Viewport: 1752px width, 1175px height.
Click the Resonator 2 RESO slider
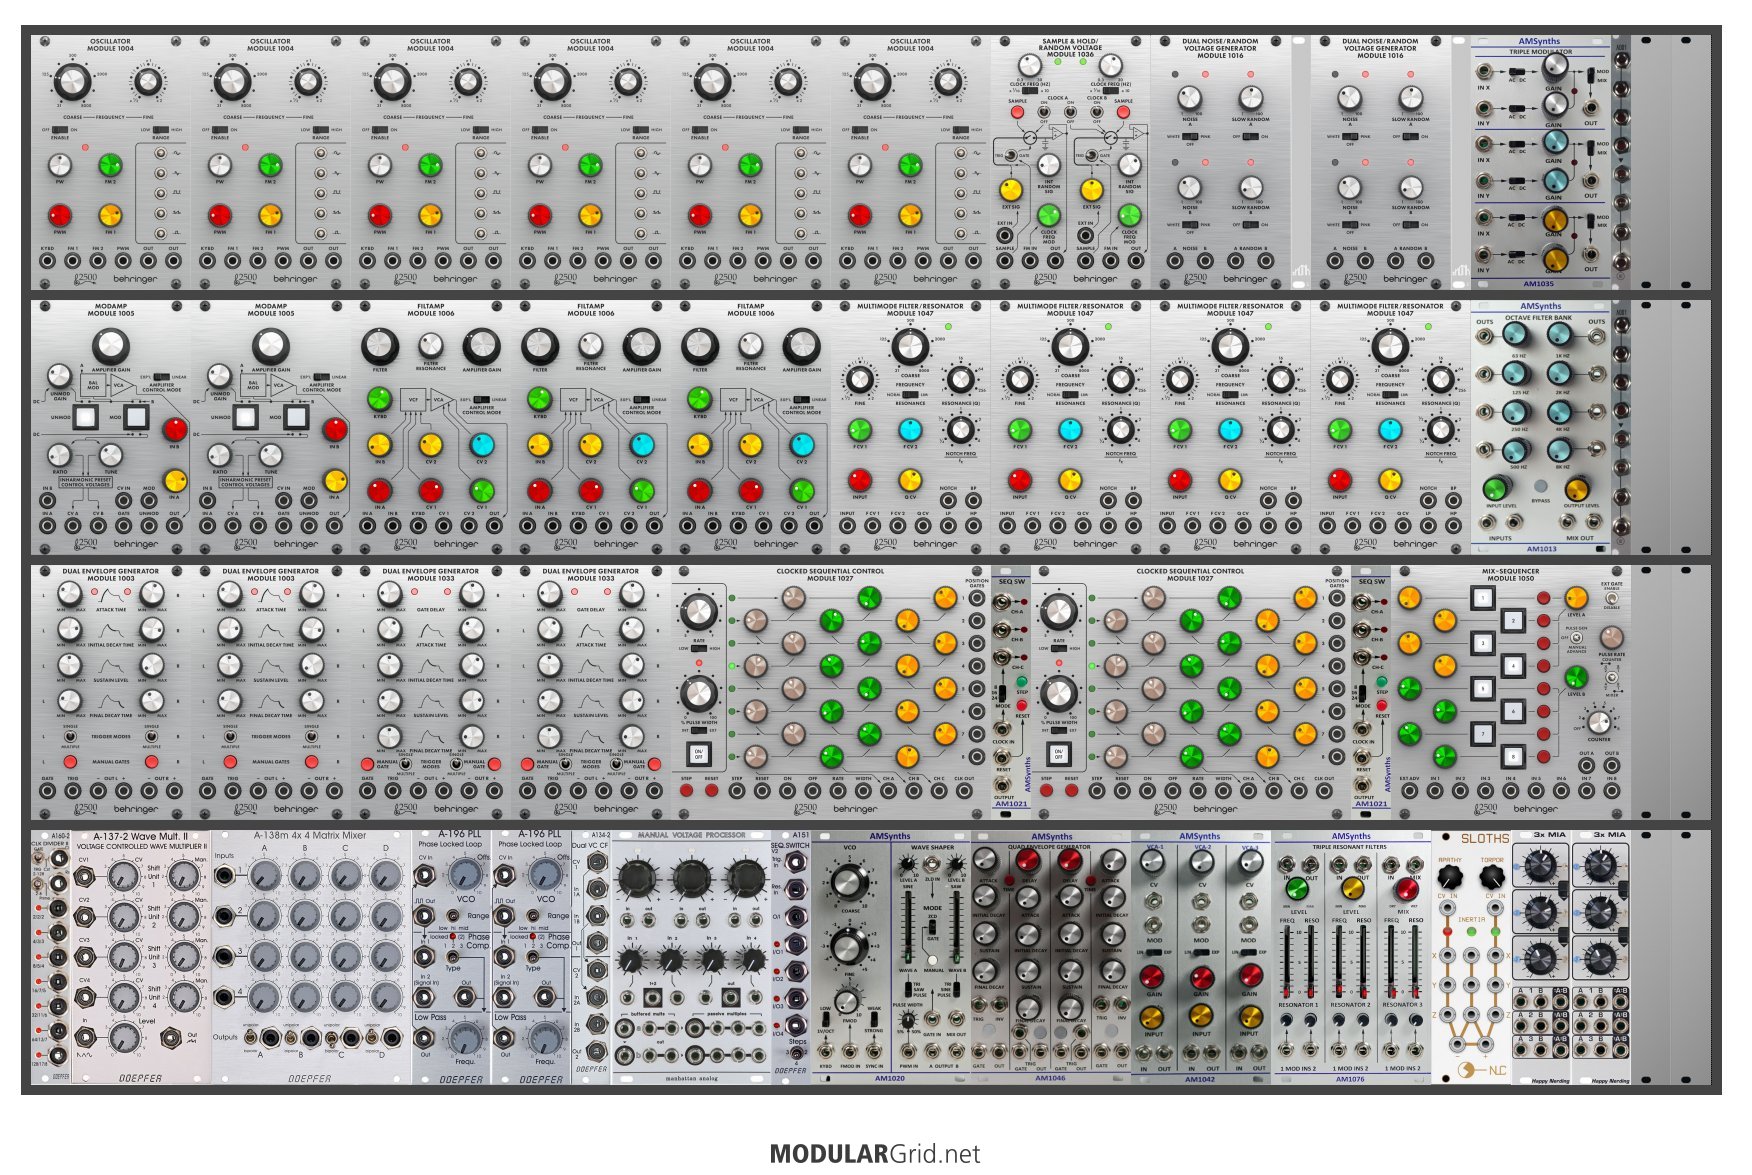tap(1363, 962)
